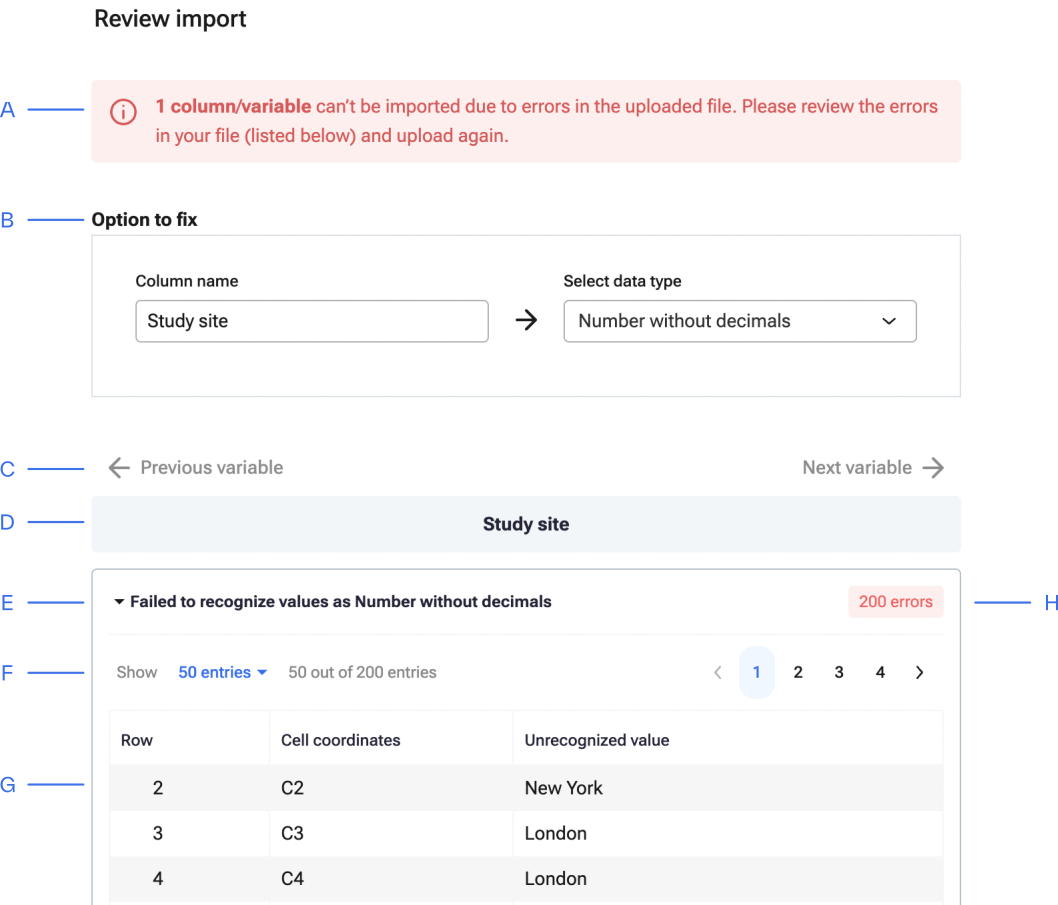The width and height of the screenshot is (1058, 905).
Task: Go to page 2 of errors
Action: (798, 673)
